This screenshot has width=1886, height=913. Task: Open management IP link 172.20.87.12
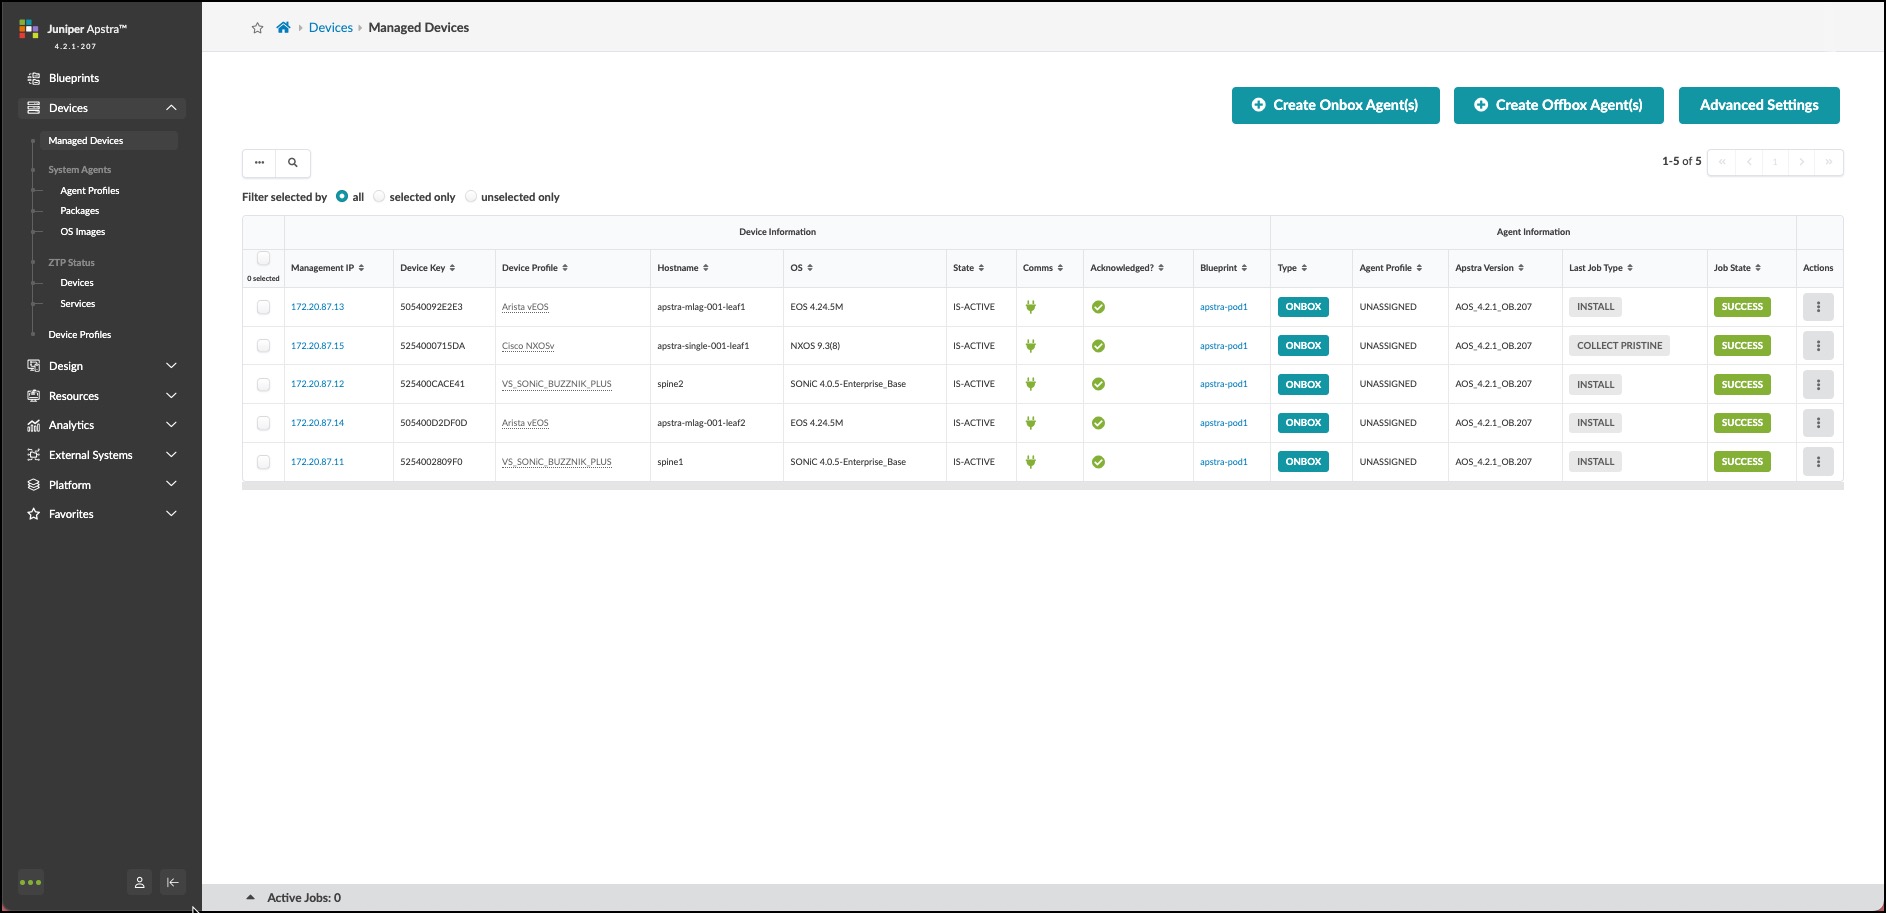tap(317, 384)
